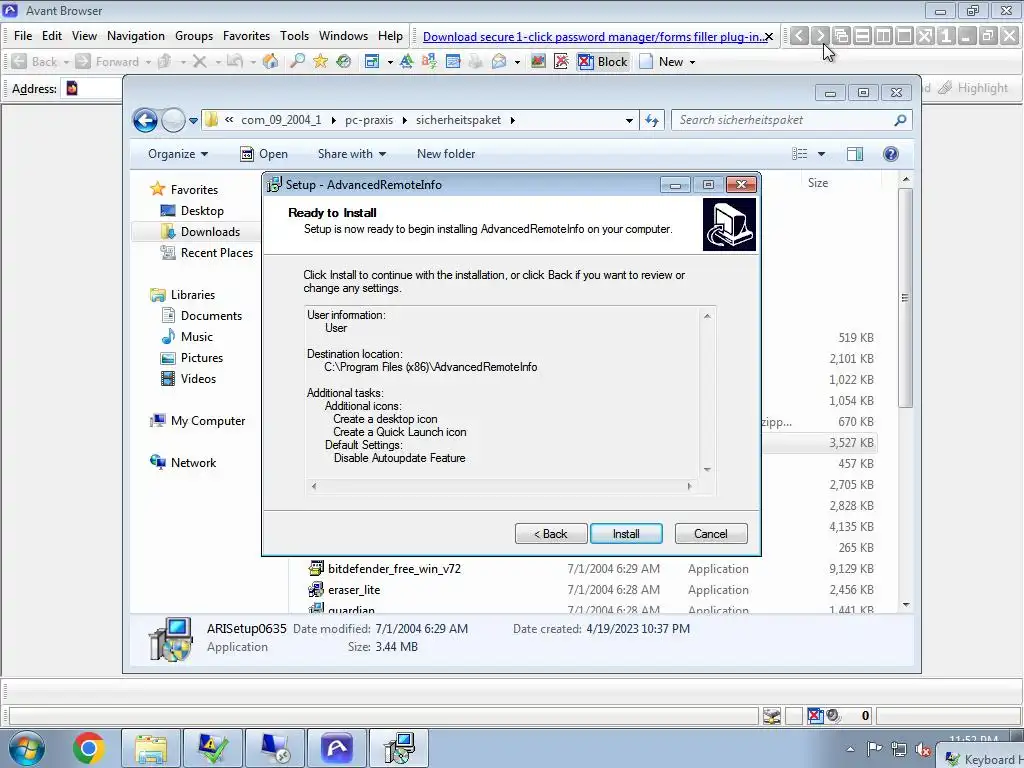The image size is (1024, 768).
Task: Click the next tab arrow icon
Action: coord(820,36)
